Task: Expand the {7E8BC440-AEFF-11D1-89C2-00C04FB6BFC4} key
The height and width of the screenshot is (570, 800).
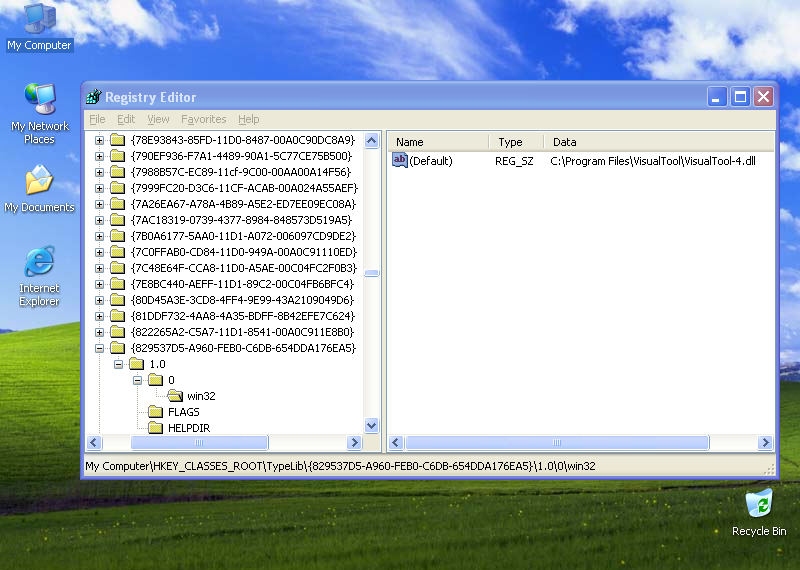Action: click(99, 284)
